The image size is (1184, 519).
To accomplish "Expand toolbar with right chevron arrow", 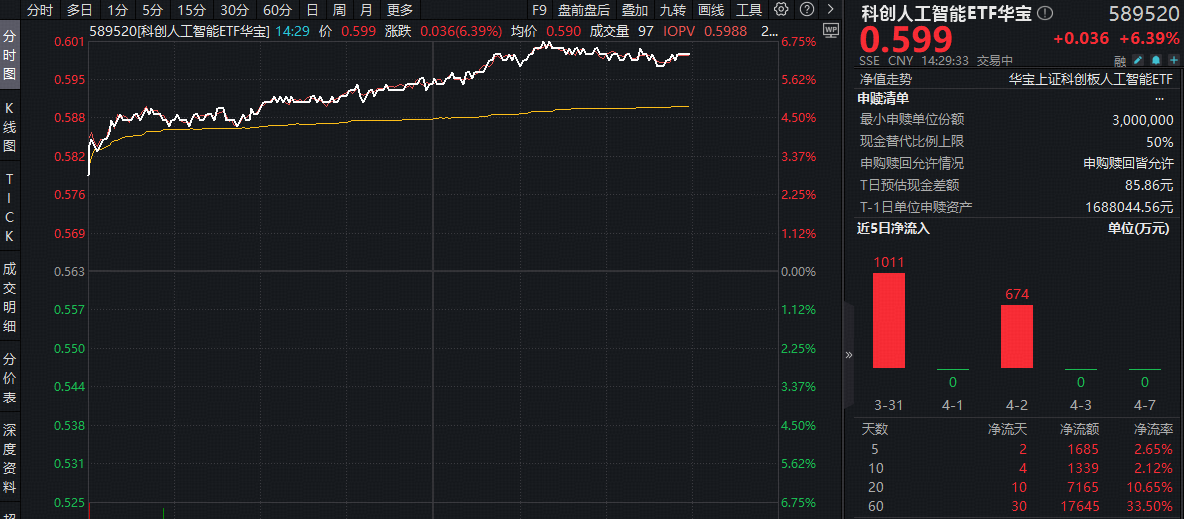I will [x=828, y=10].
